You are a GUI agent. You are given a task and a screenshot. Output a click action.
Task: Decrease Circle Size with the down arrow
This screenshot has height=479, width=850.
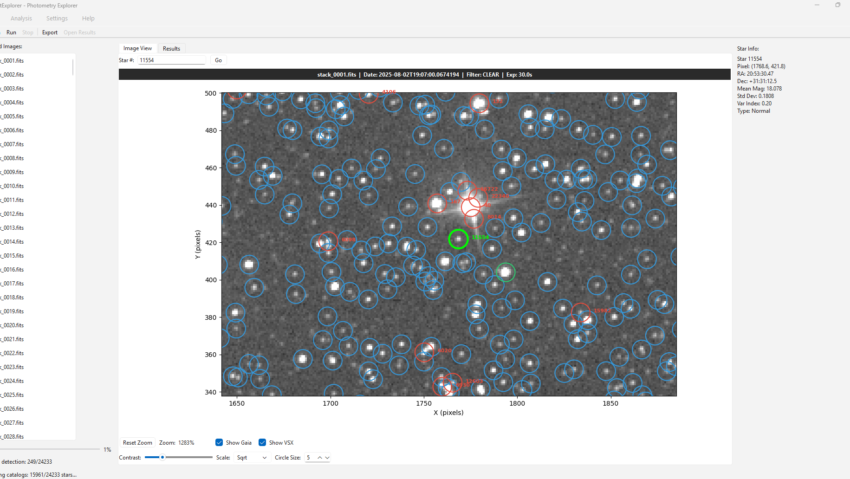pos(327,457)
